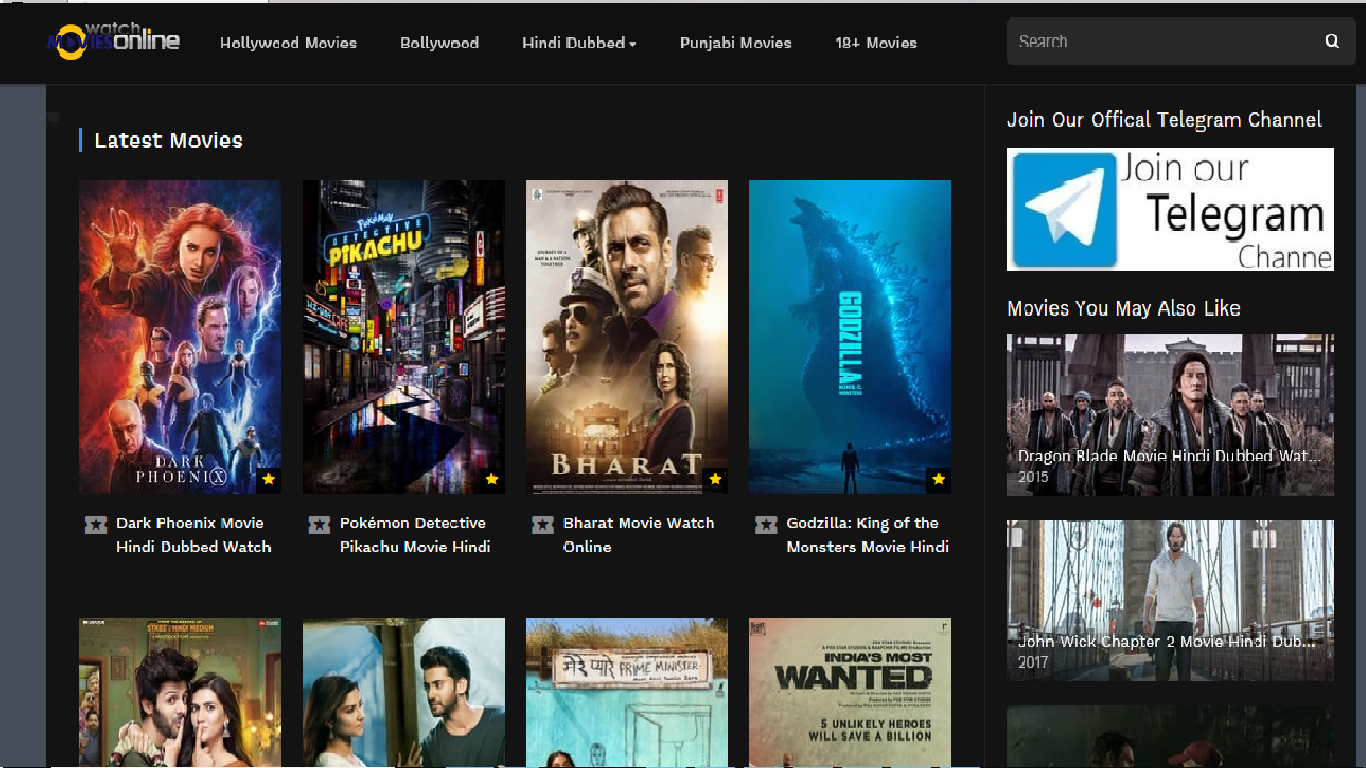Open the 18+ Movies menu item
Image resolution: width=1366 pixels, height=768 pixels.
click(x=876, y=43)
